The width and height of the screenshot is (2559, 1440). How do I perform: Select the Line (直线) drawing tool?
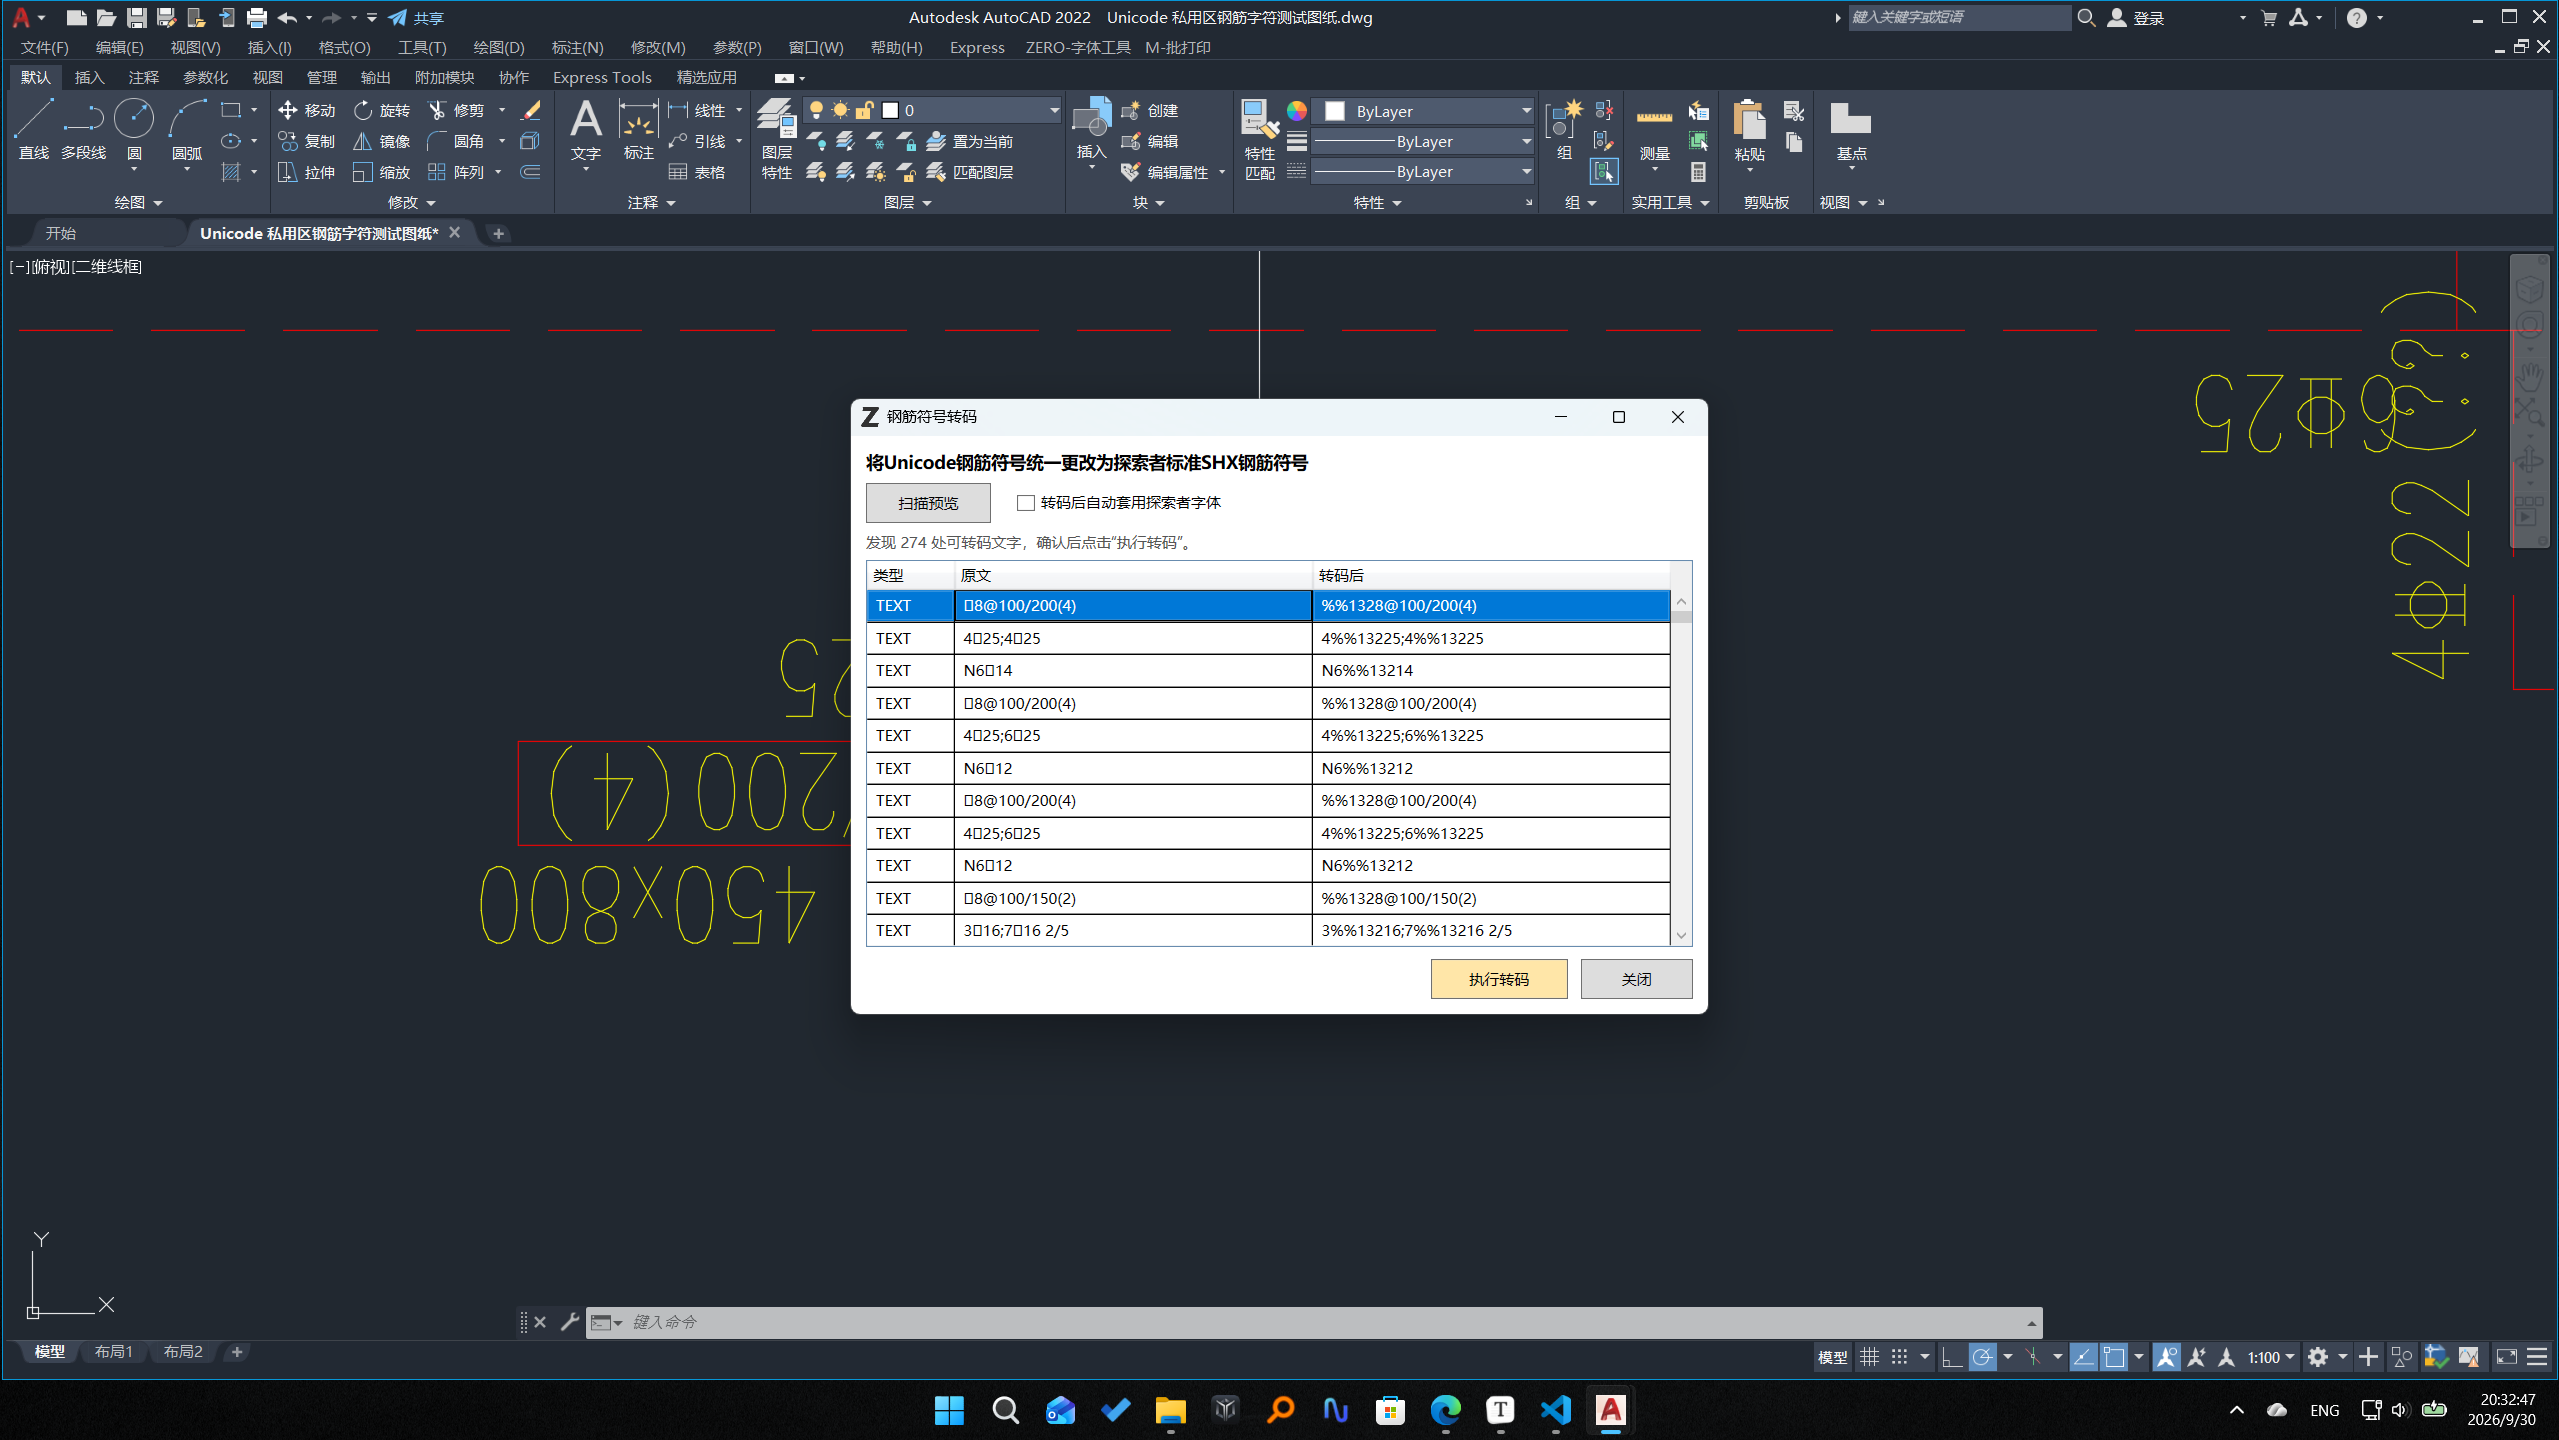(x=33, y=129)
